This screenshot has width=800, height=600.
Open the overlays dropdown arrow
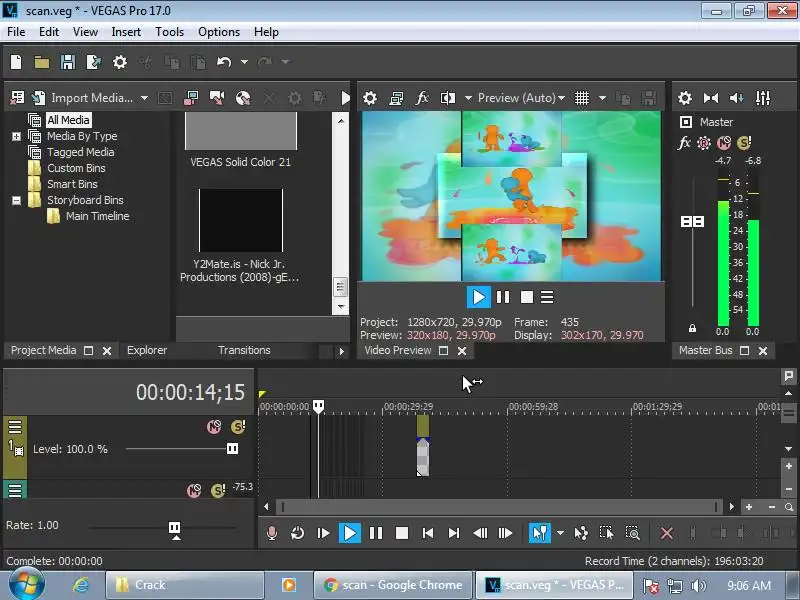pos(602,98)
